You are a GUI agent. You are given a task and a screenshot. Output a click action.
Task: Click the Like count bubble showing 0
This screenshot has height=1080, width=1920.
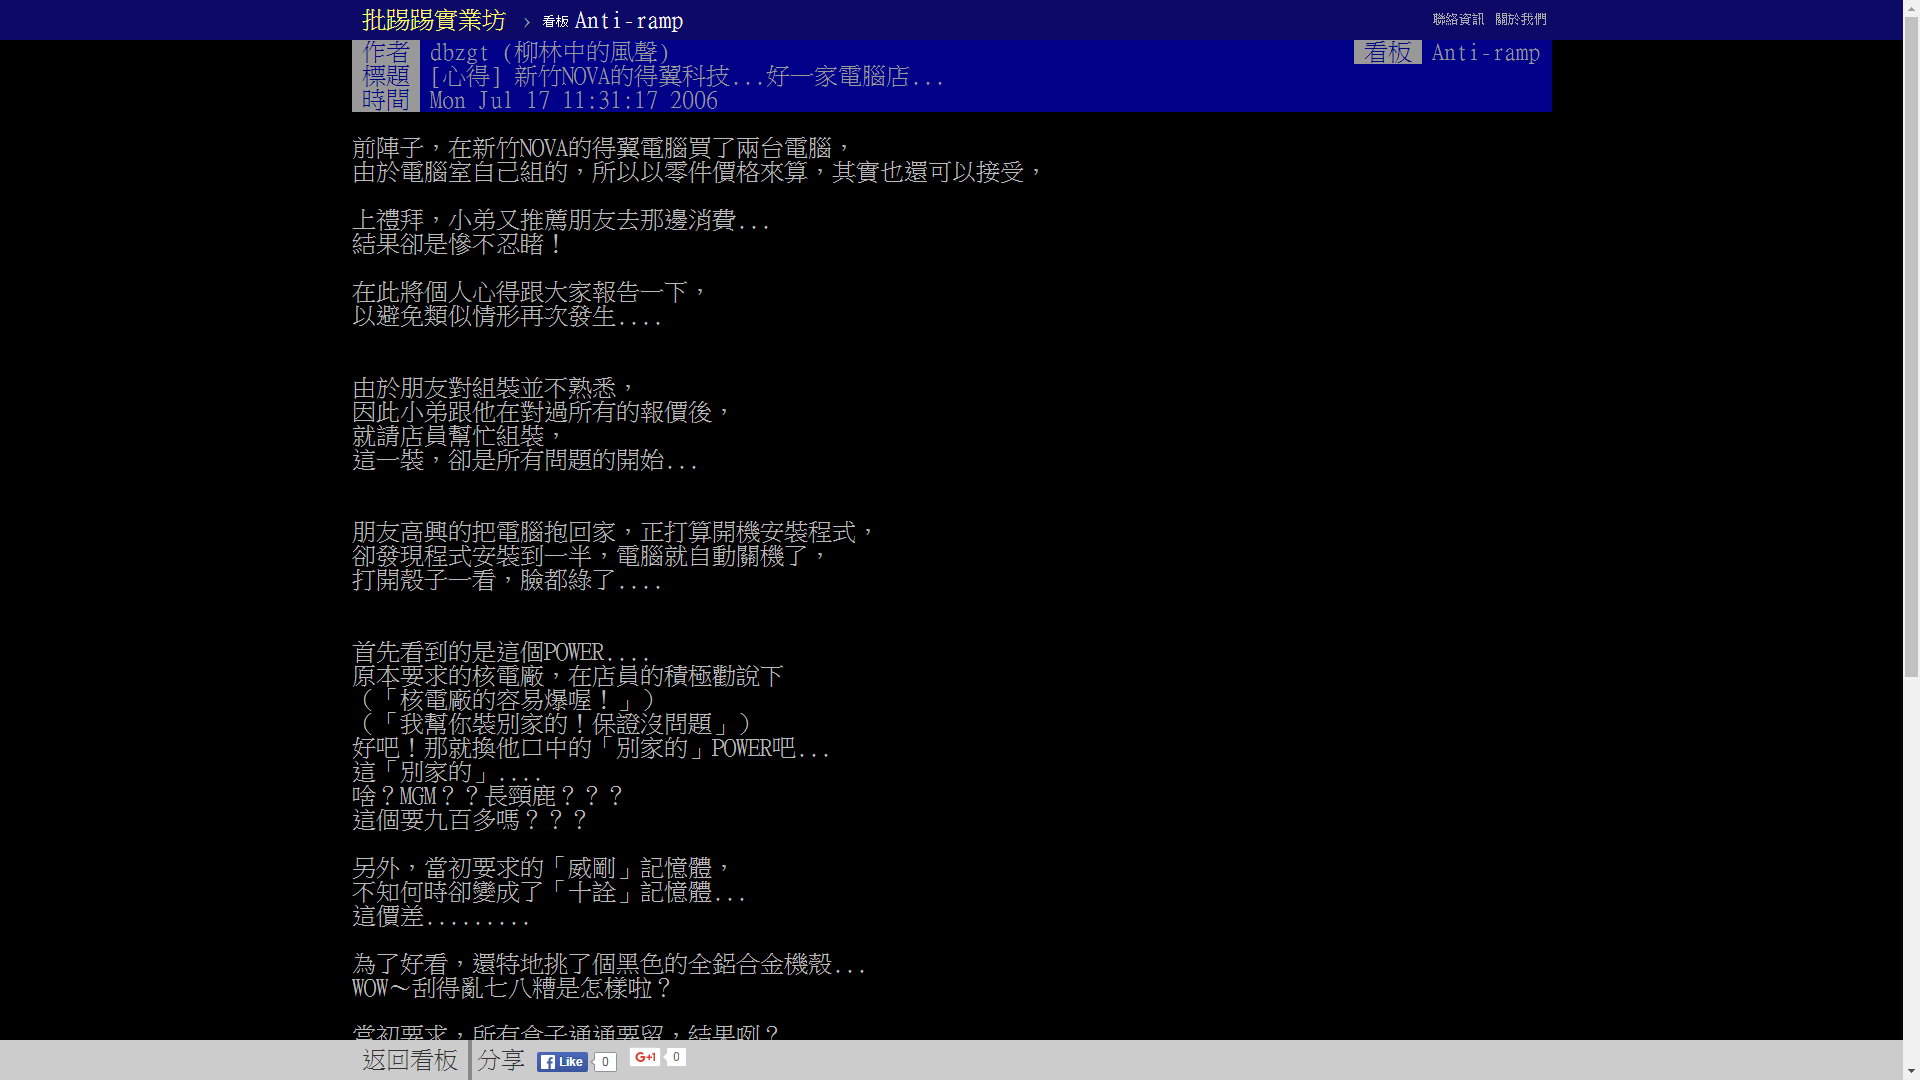604,1063
